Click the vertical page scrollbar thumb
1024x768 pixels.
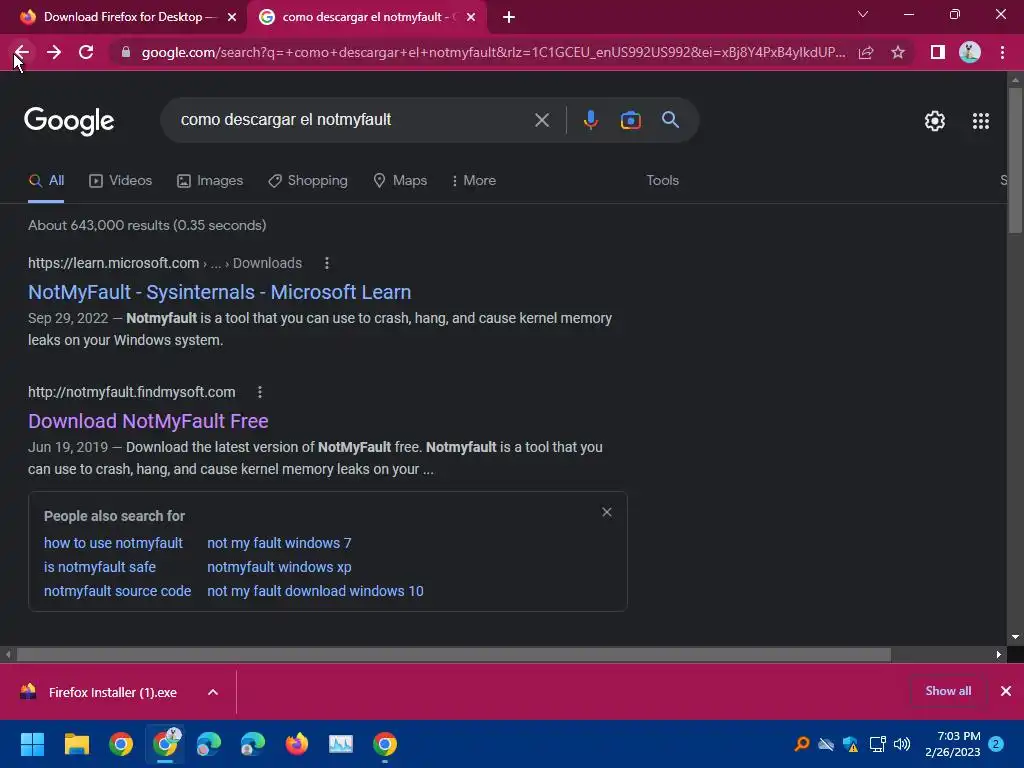pos(1015,160)
